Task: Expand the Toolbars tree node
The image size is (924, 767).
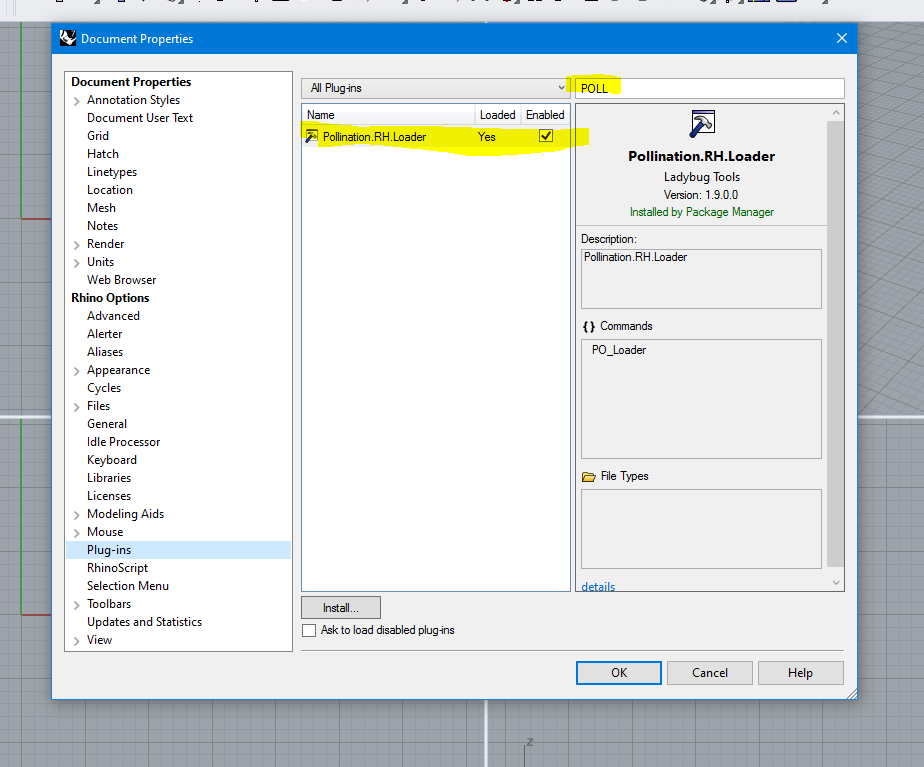Action: (77, 605)
